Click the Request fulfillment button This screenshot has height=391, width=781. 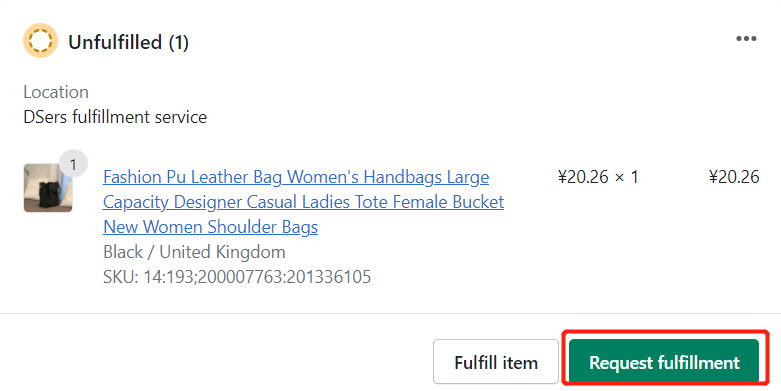click(x=664, y=362)
